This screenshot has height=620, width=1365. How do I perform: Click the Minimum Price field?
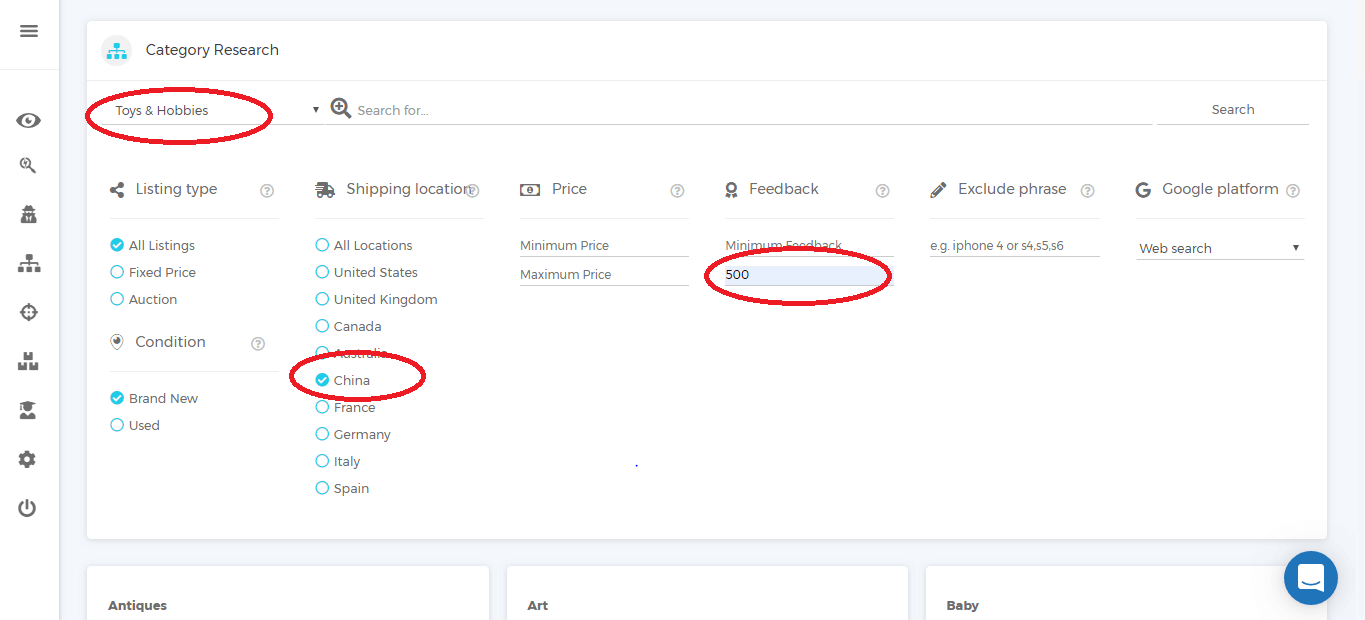tap(603, 246)
